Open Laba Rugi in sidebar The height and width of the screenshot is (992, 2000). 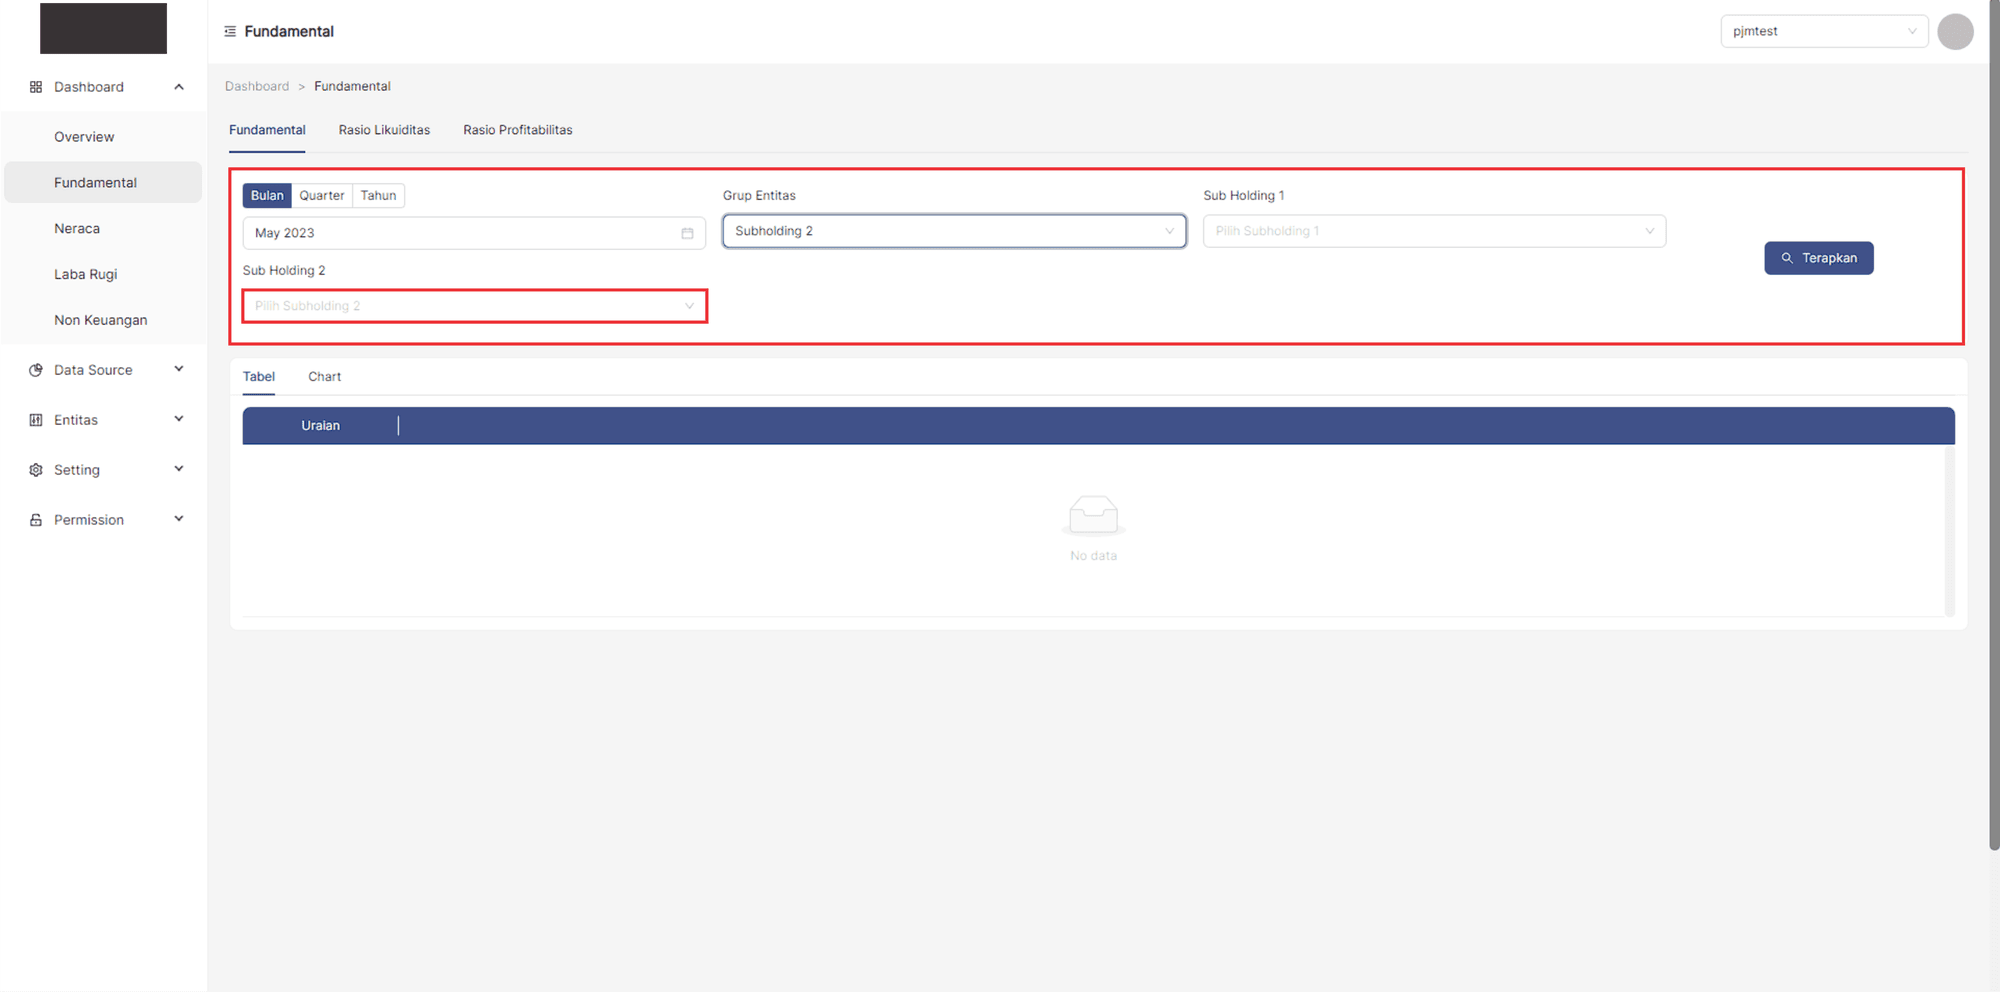point(86,274)
